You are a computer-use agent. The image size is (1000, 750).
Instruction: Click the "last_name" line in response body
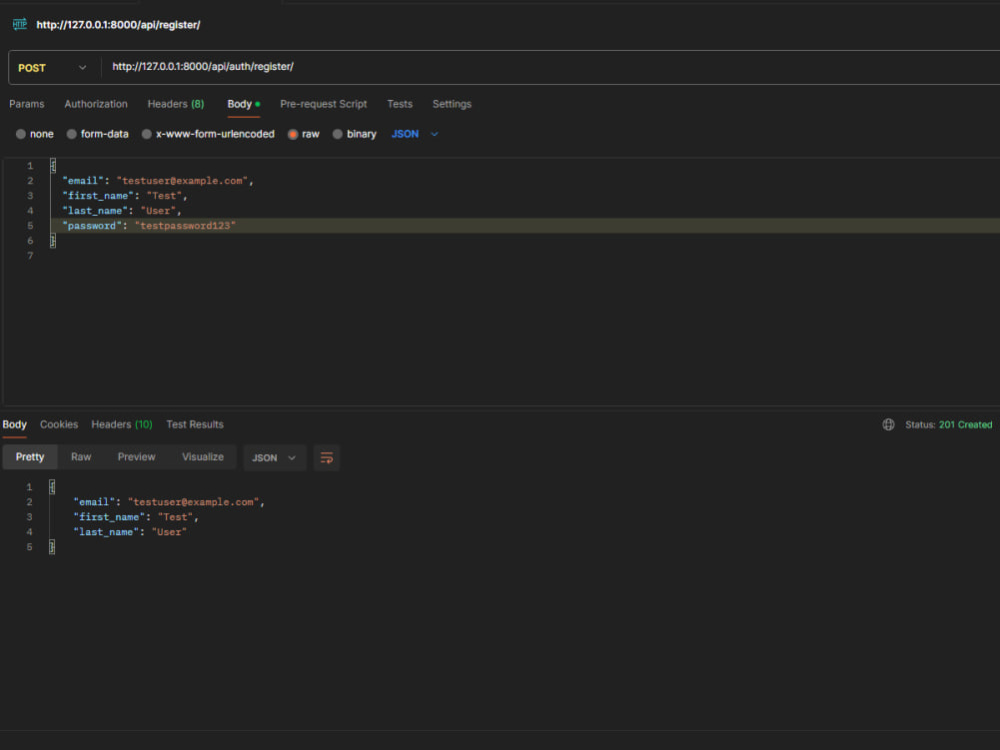[x=130, y=533]
